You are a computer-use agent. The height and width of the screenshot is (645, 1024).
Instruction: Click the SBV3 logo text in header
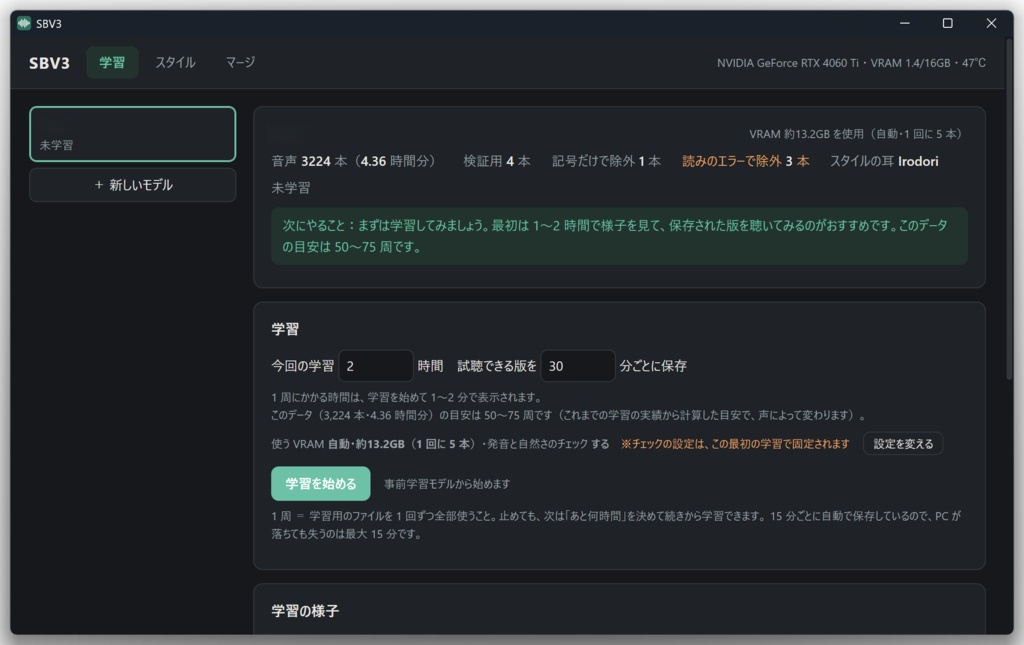click(49, 63)
